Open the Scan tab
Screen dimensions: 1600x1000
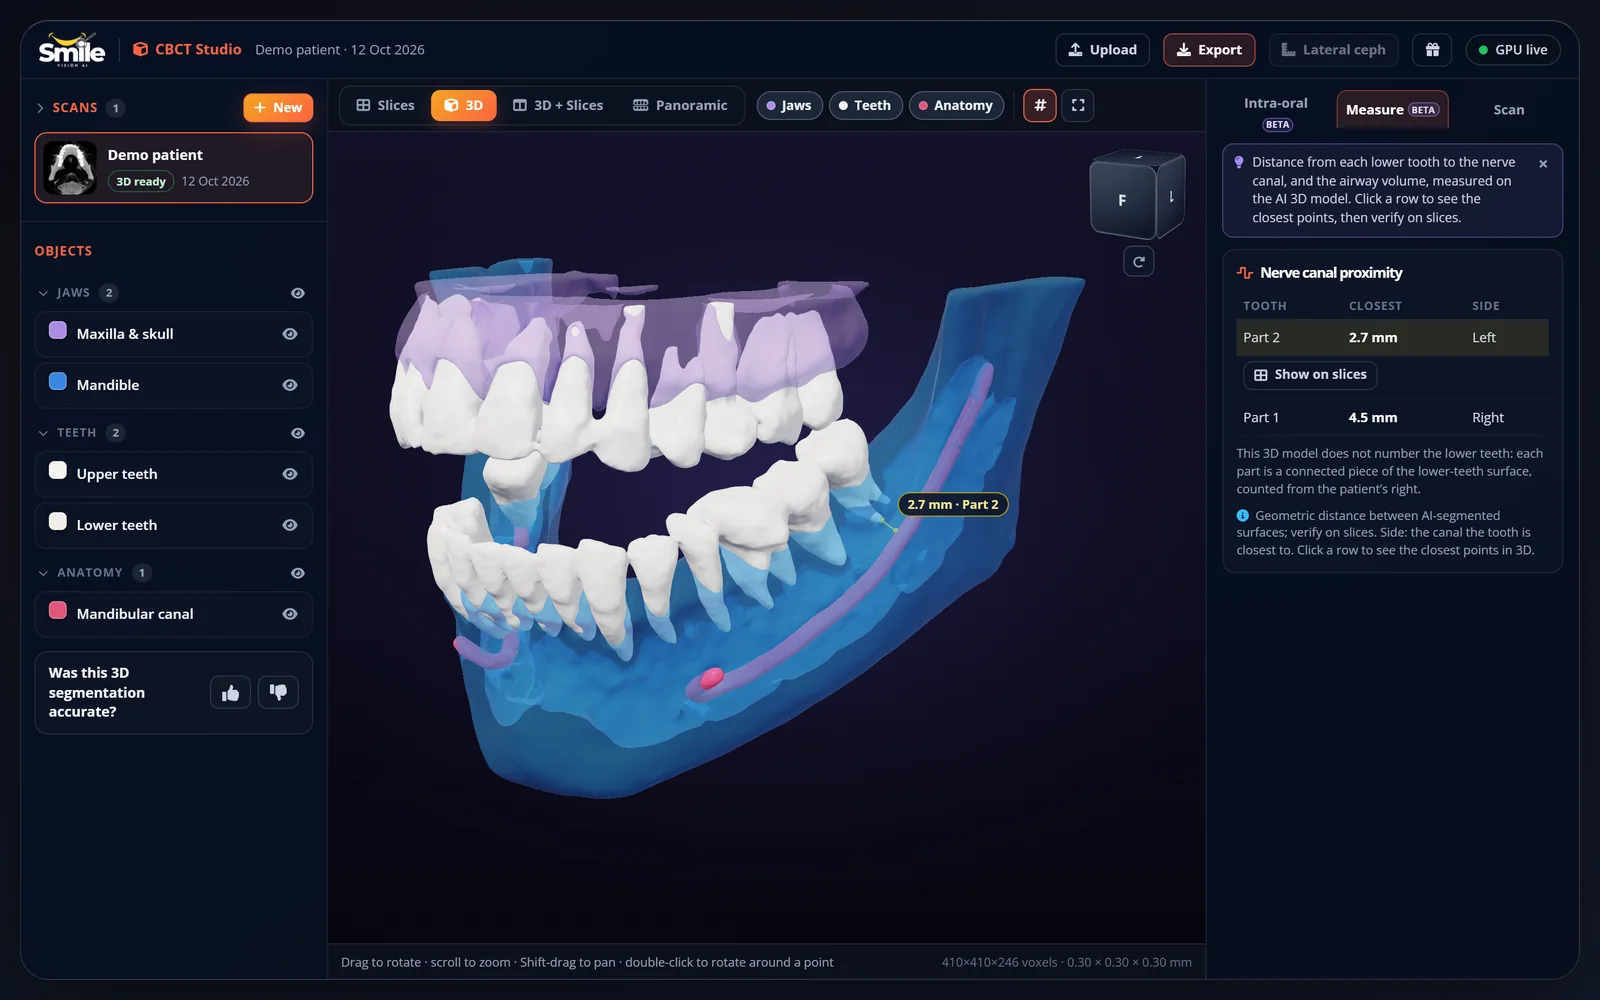tap(1509, 110)
